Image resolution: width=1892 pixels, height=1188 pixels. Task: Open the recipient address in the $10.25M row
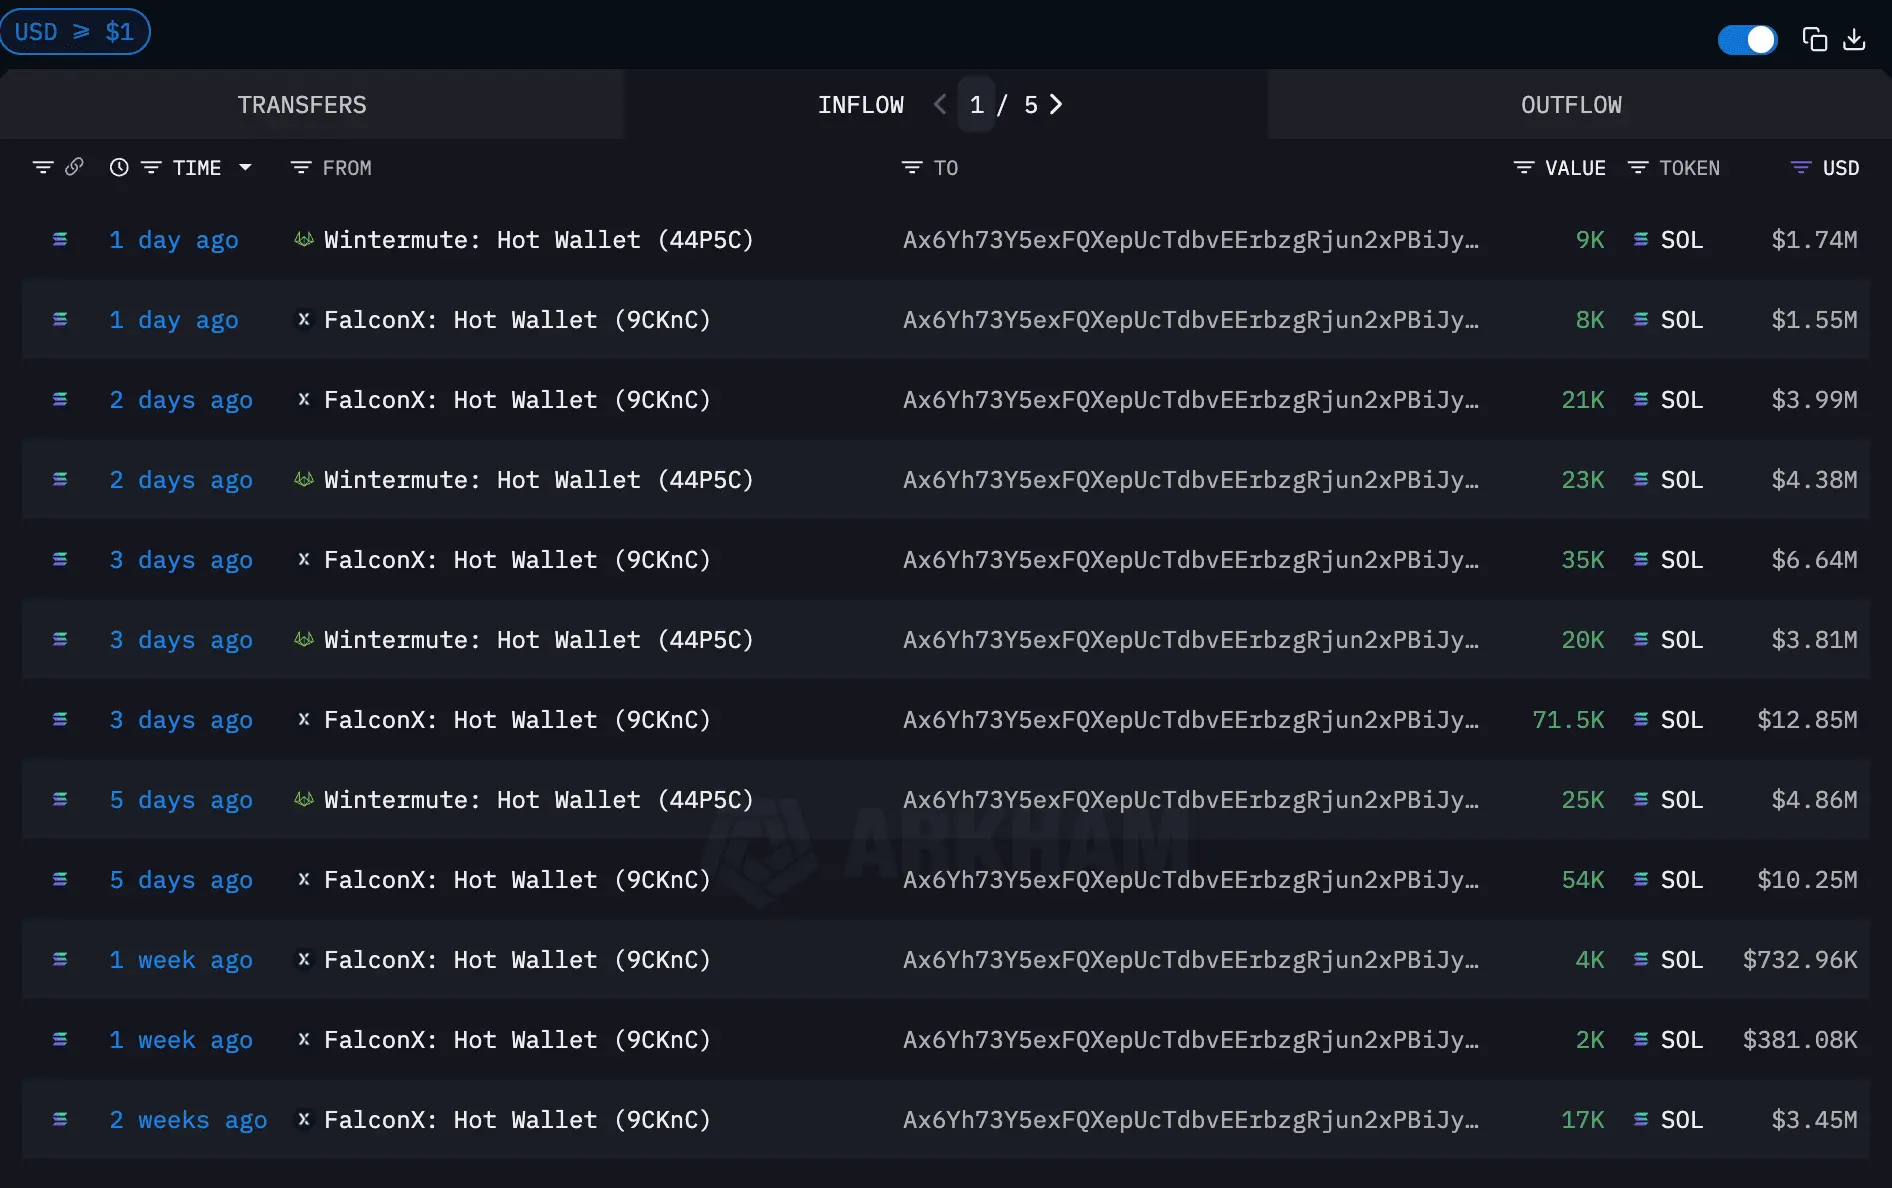tap(1191, 880)
